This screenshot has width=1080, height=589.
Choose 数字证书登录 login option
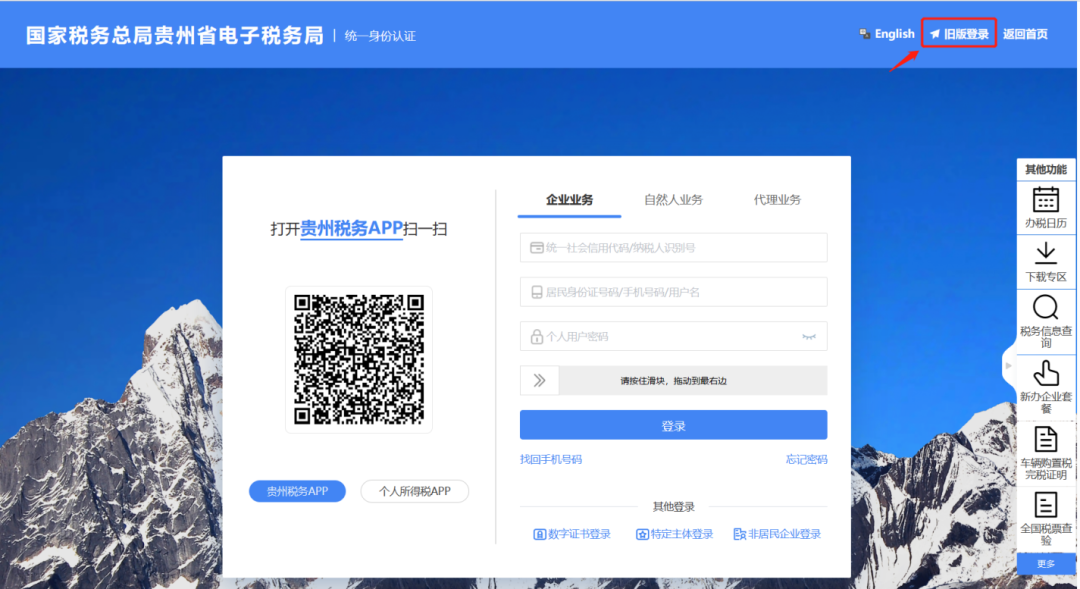[572, 534]
